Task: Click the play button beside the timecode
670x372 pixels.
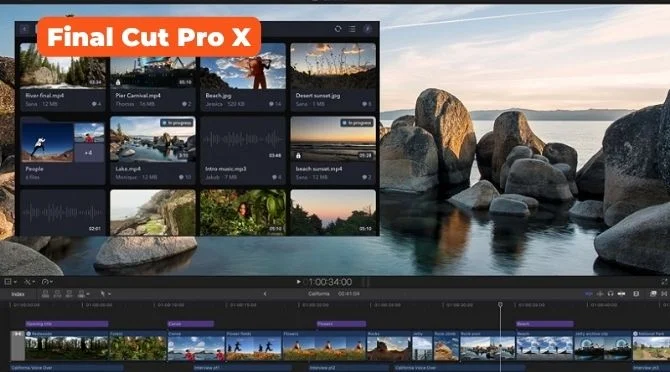Action: click(298, 282)
